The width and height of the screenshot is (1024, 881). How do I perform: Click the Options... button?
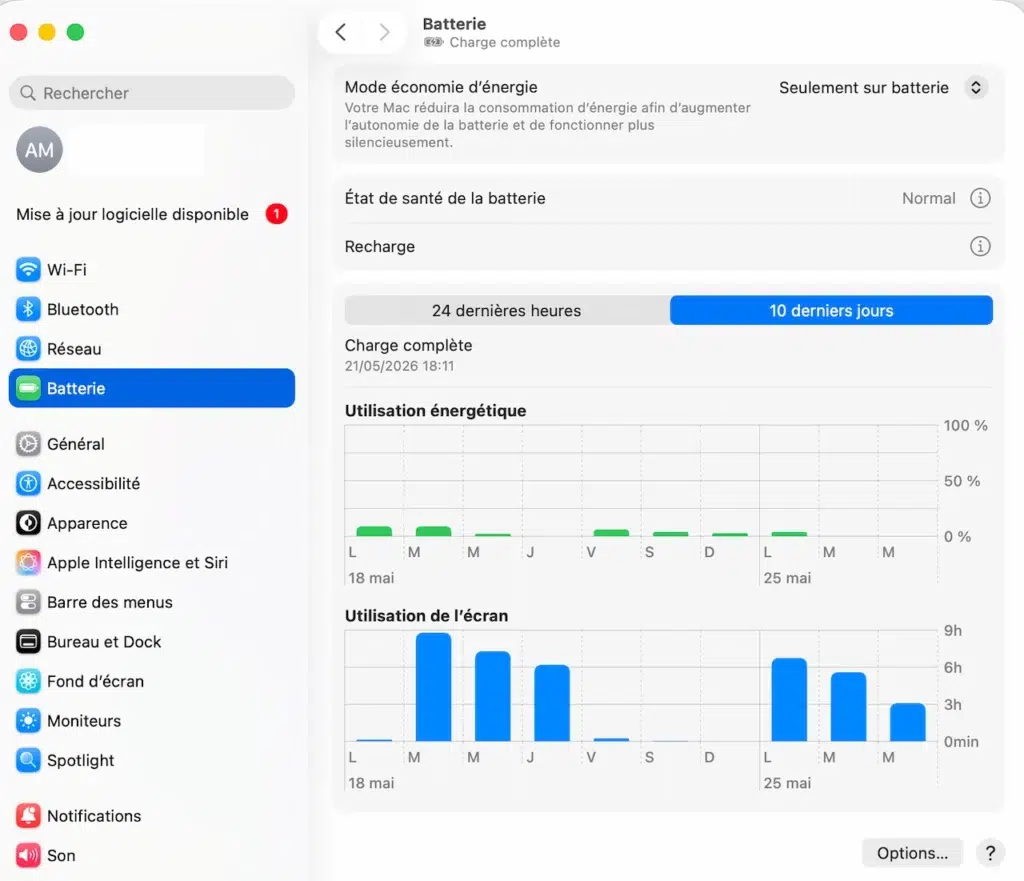tap(912, 853)
